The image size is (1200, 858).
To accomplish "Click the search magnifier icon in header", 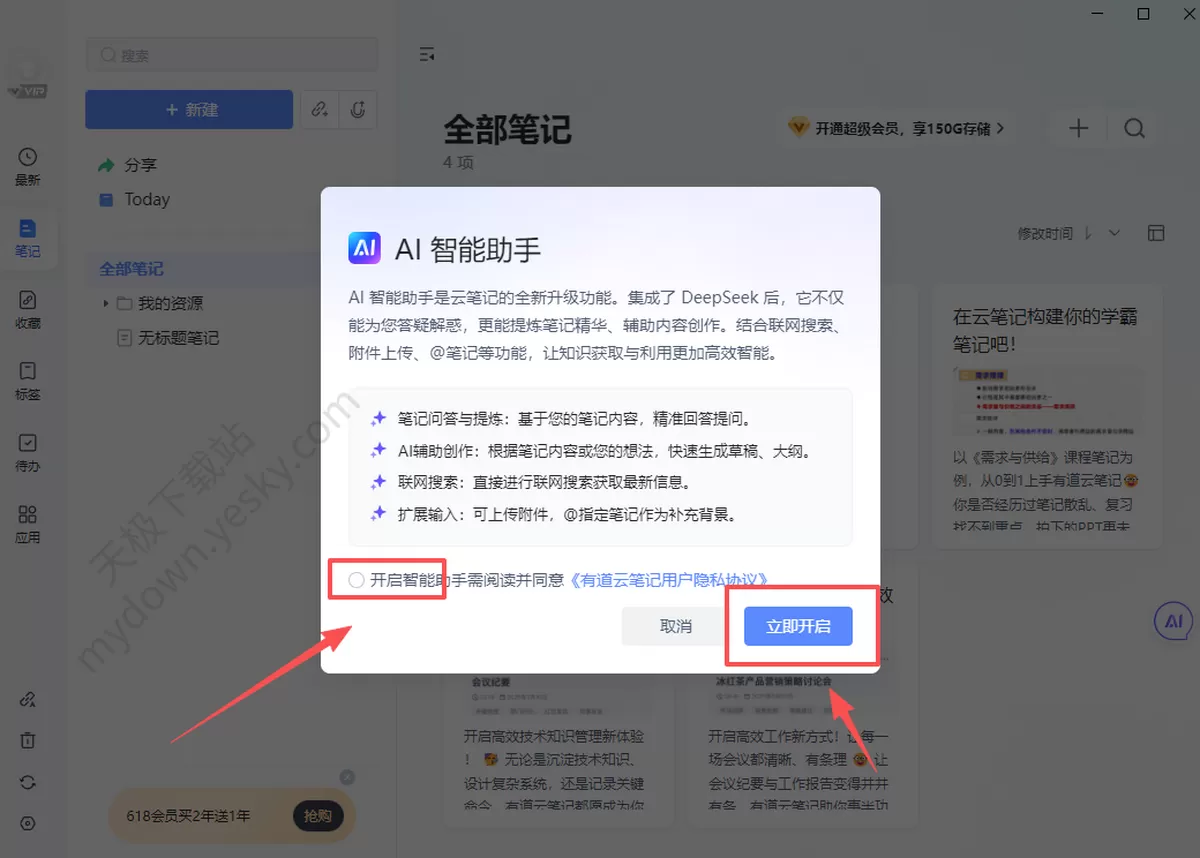I will point(1134,128).
